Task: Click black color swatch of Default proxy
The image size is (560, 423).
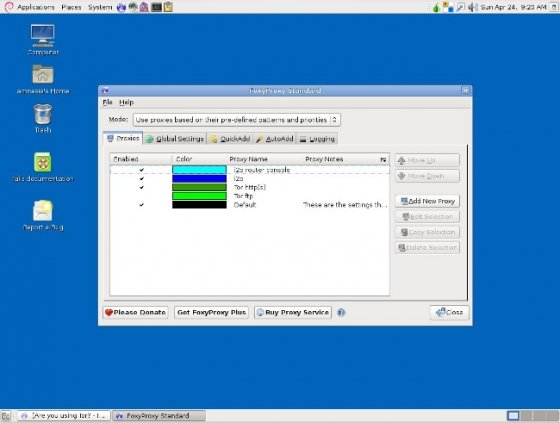Action: click(199, 205)
